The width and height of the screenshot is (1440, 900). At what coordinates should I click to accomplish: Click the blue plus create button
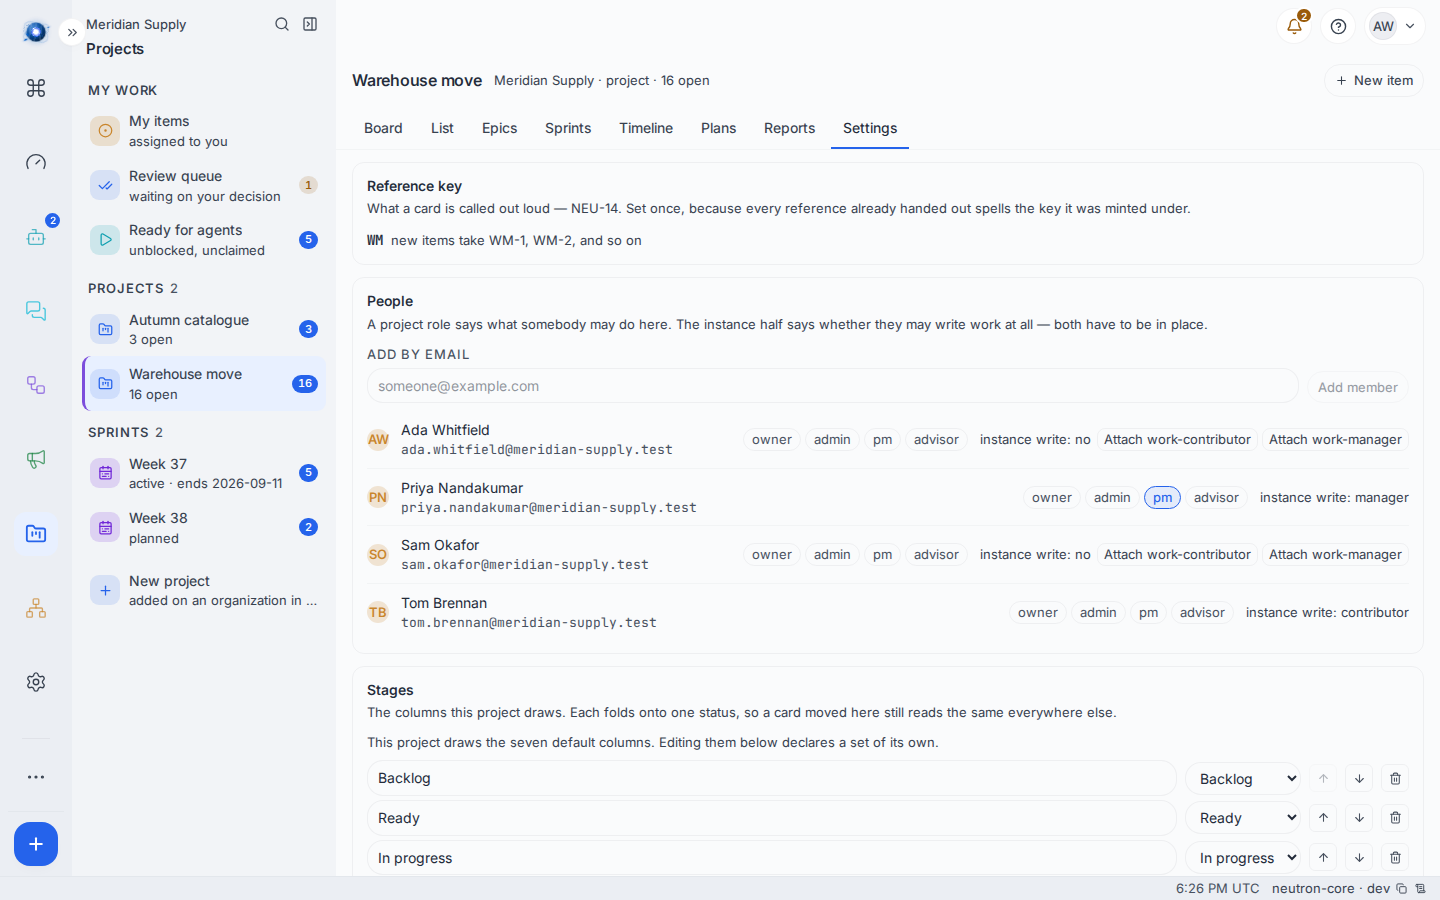coord(36,844)
